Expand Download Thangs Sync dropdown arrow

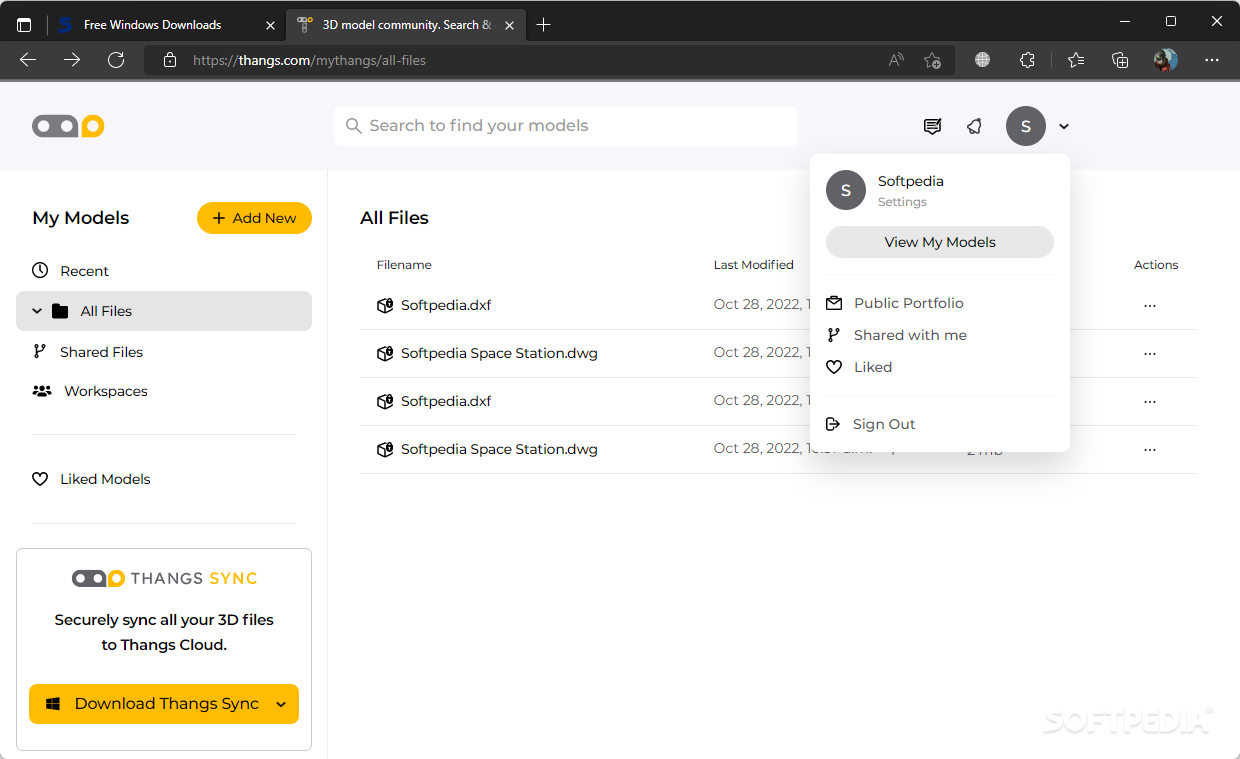point(281,704)
